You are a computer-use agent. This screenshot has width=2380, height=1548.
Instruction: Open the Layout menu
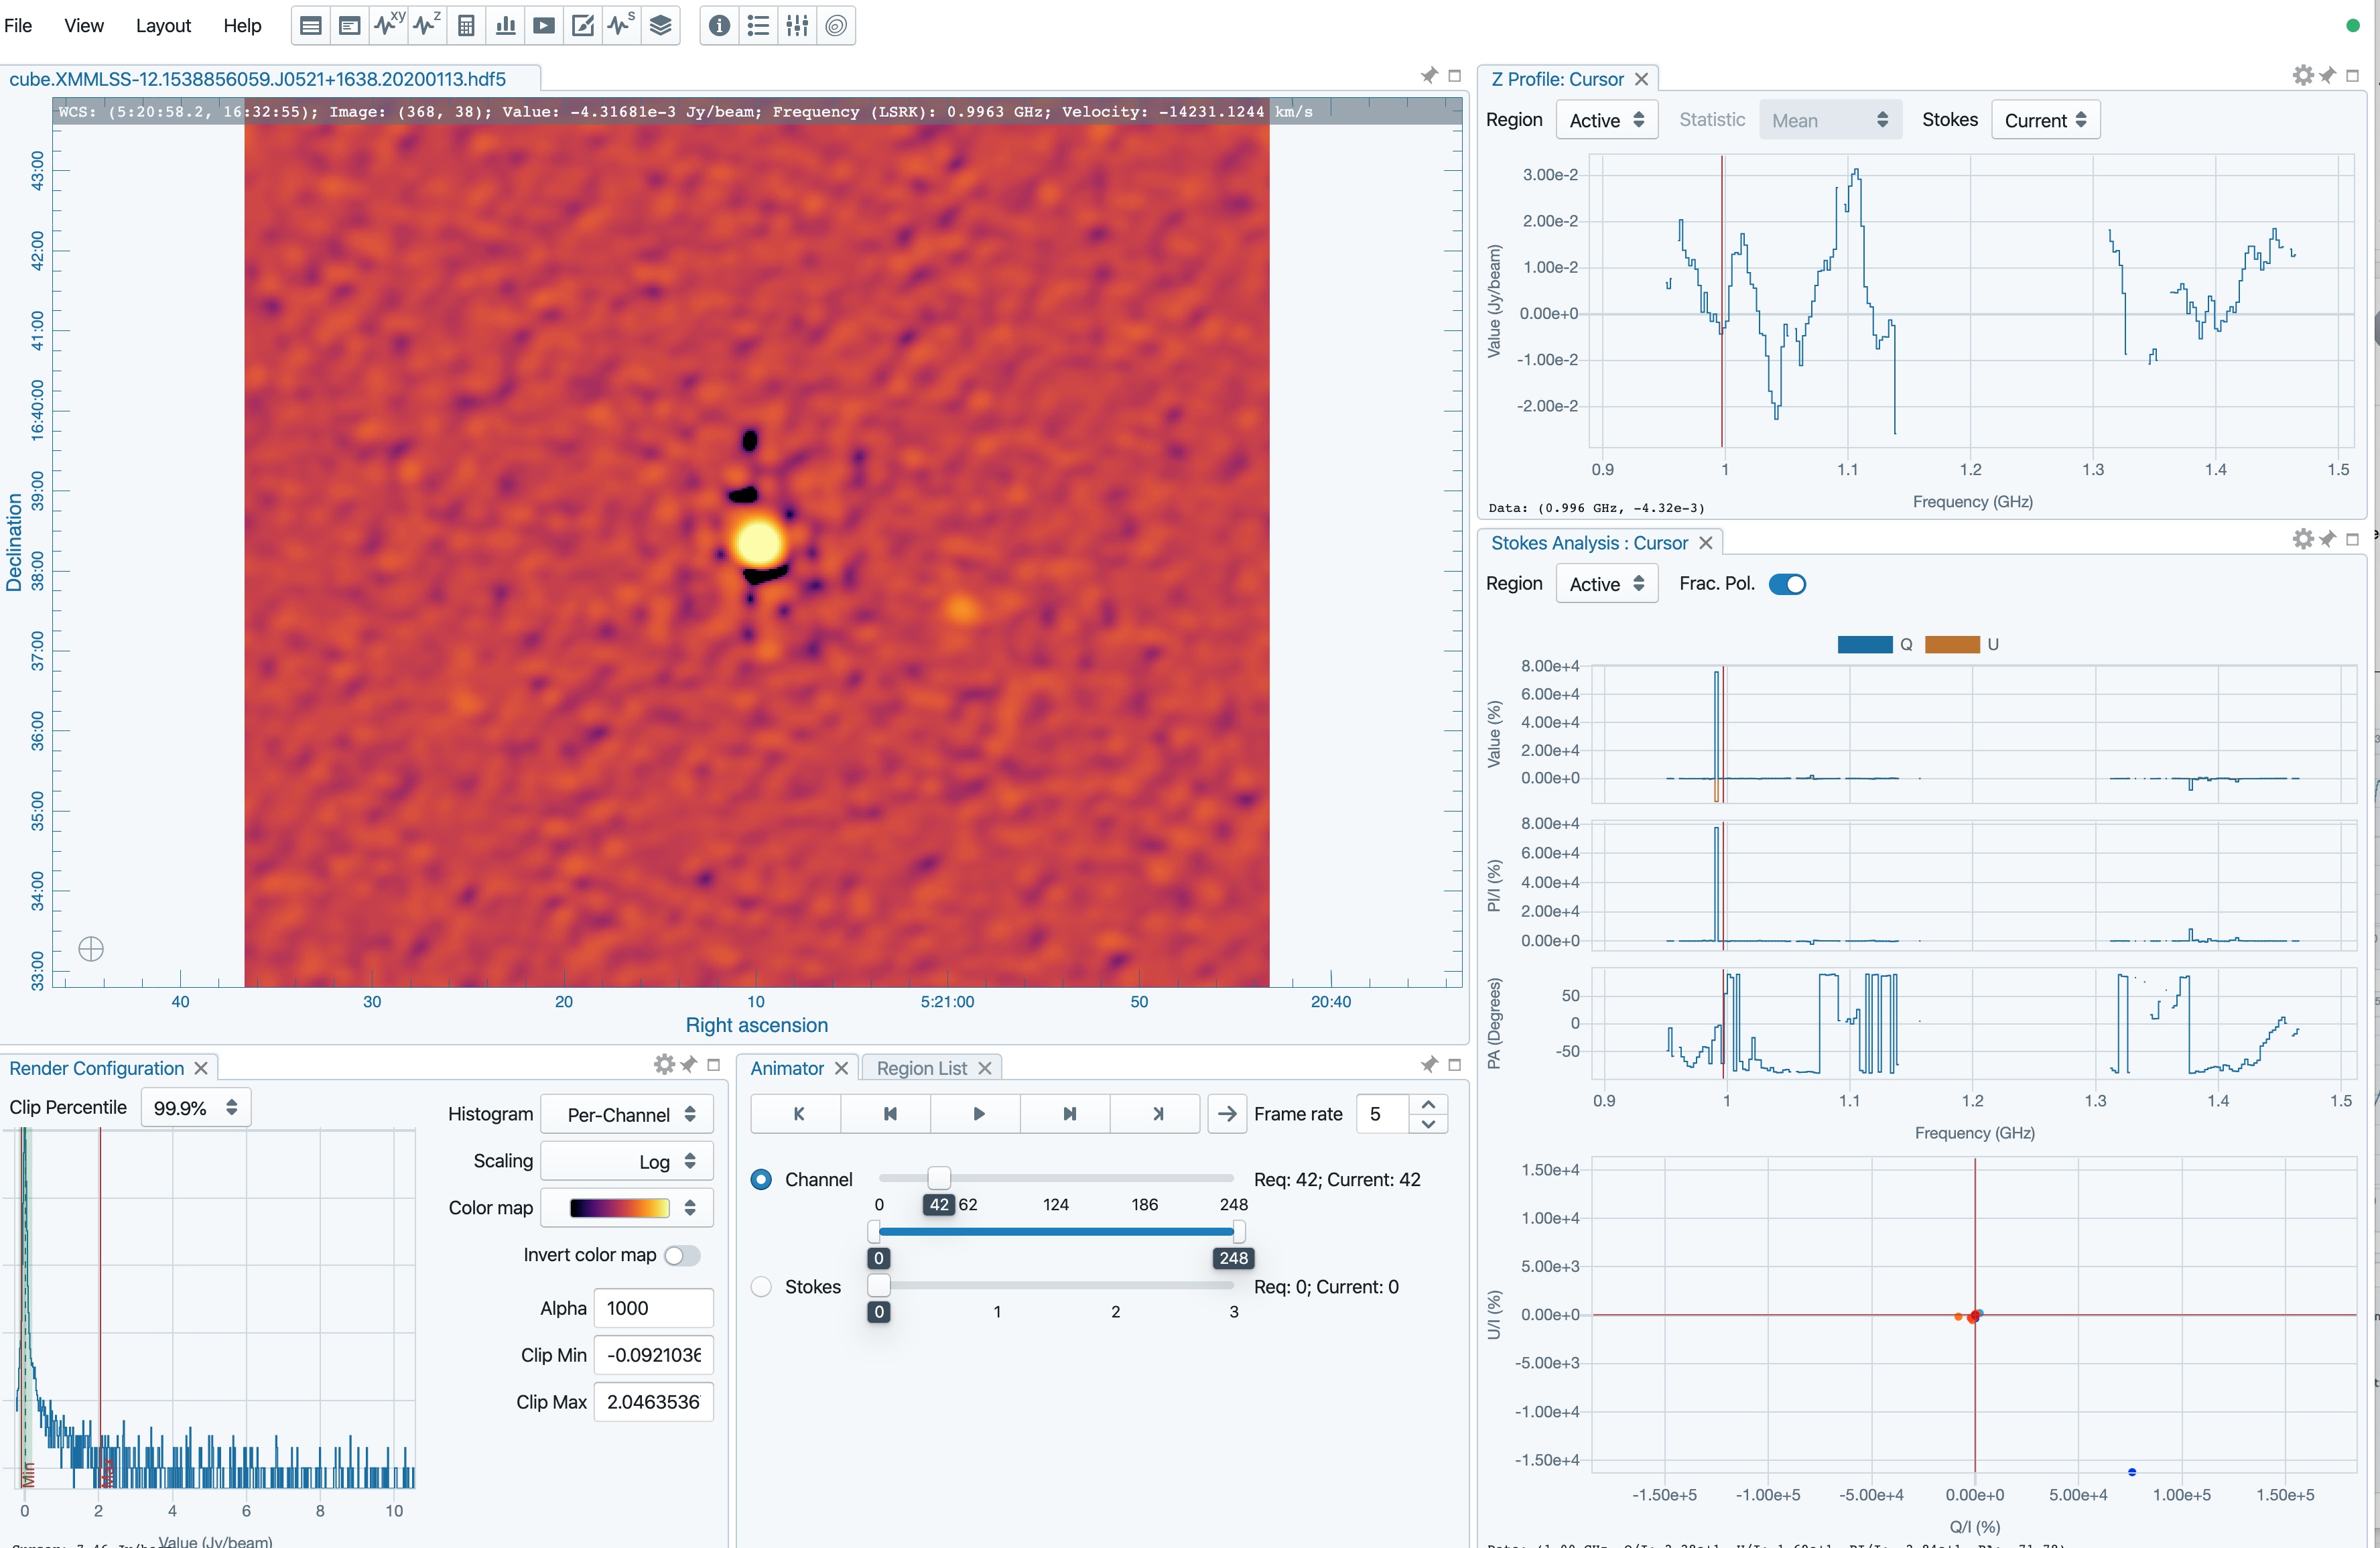click(x=163, y=25)
